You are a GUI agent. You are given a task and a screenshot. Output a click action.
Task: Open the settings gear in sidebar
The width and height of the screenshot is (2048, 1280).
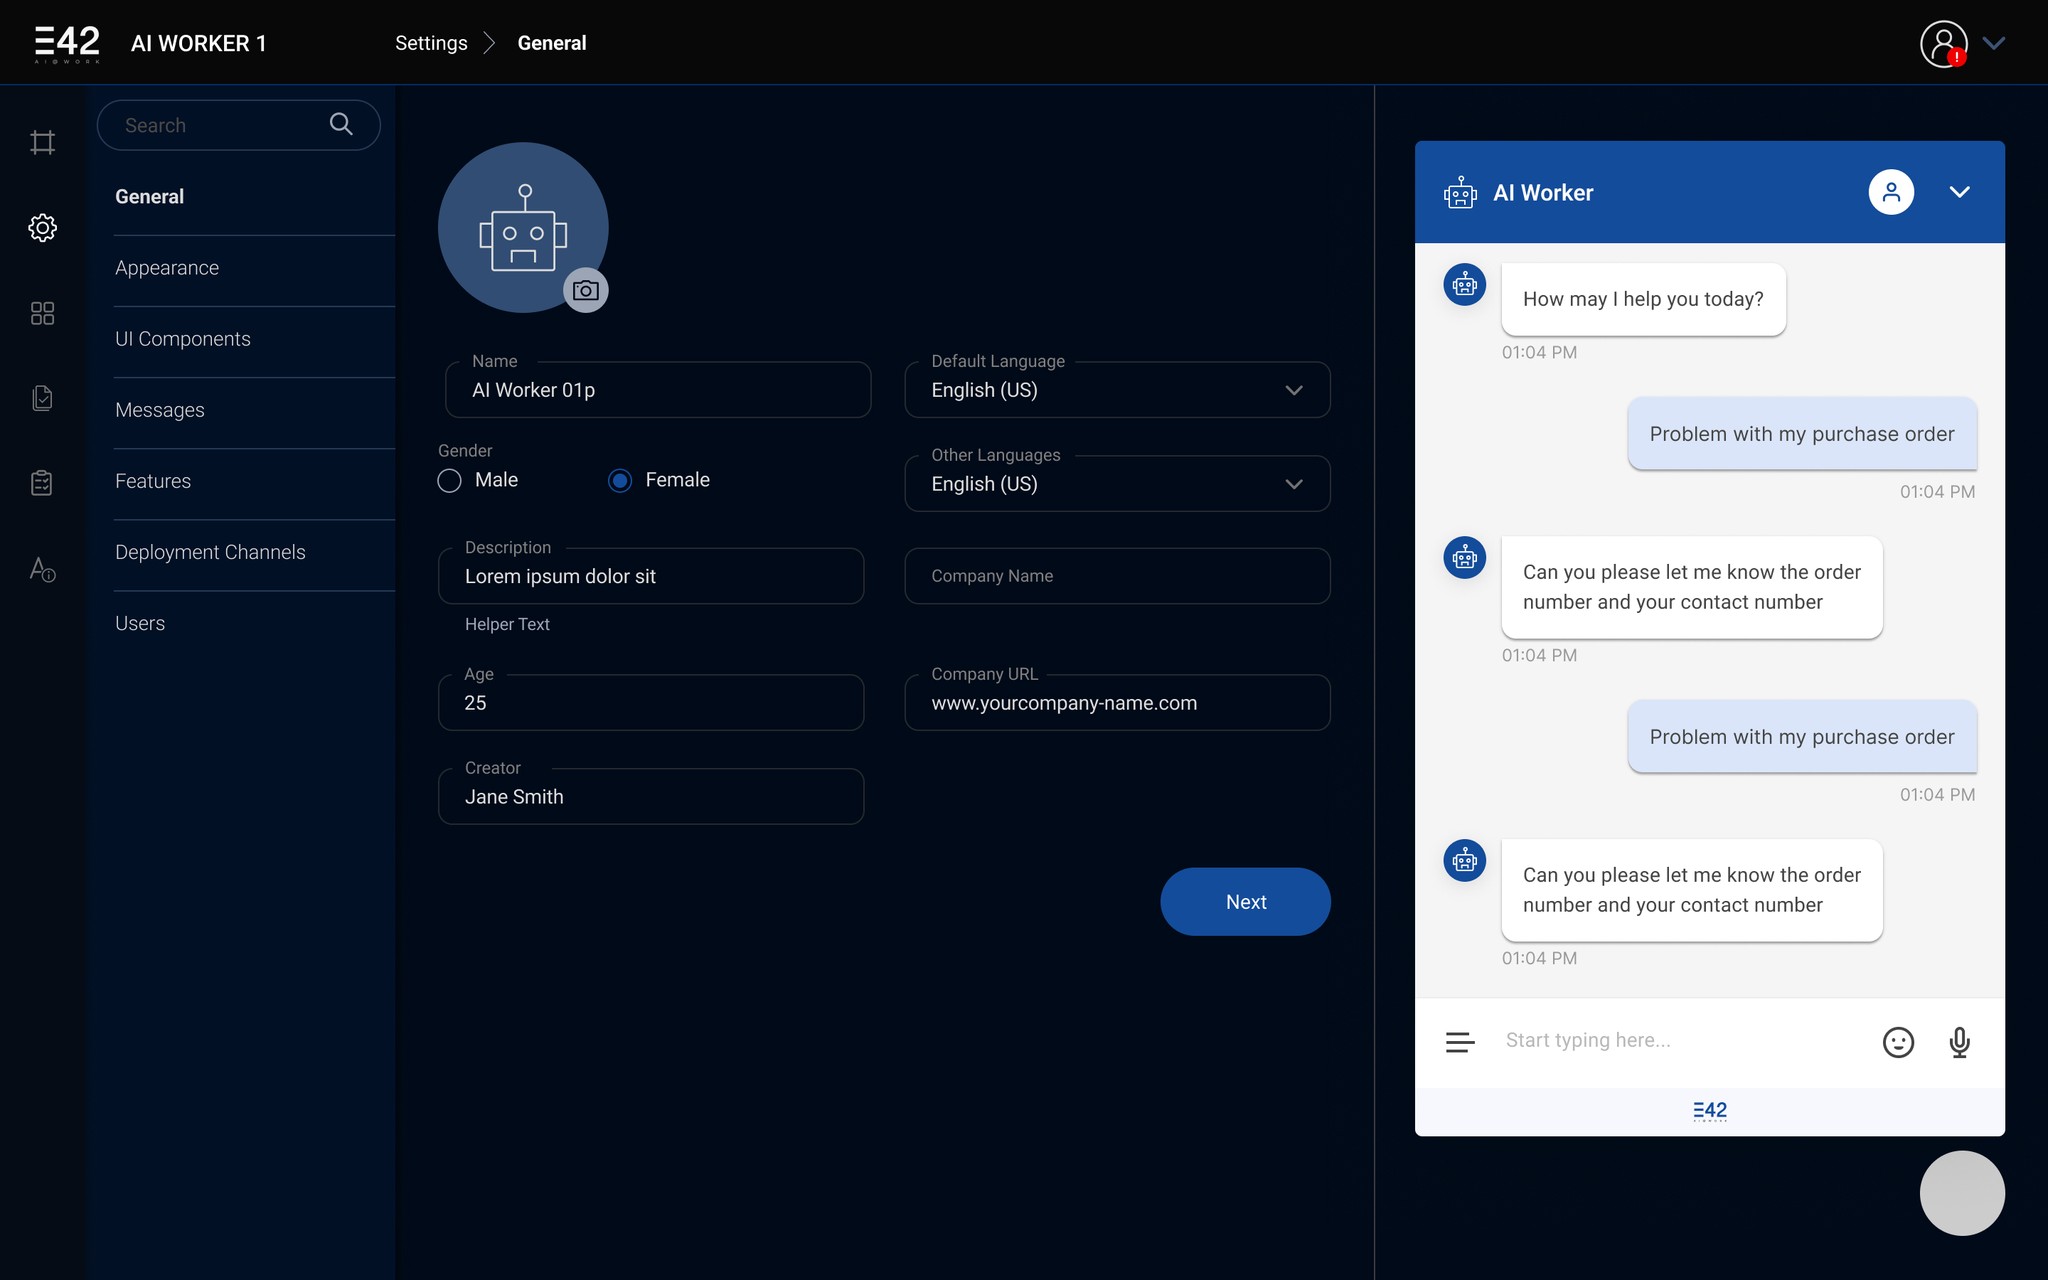coord(42,228)
